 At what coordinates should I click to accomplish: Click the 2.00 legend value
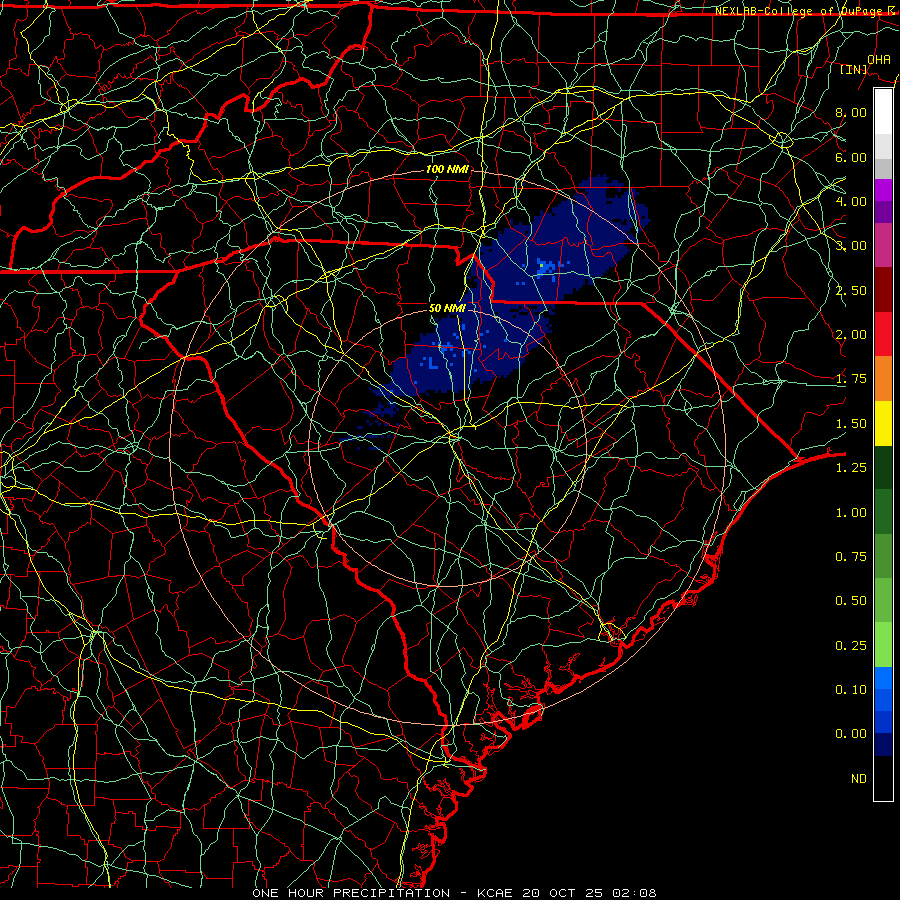pos(851,335)
